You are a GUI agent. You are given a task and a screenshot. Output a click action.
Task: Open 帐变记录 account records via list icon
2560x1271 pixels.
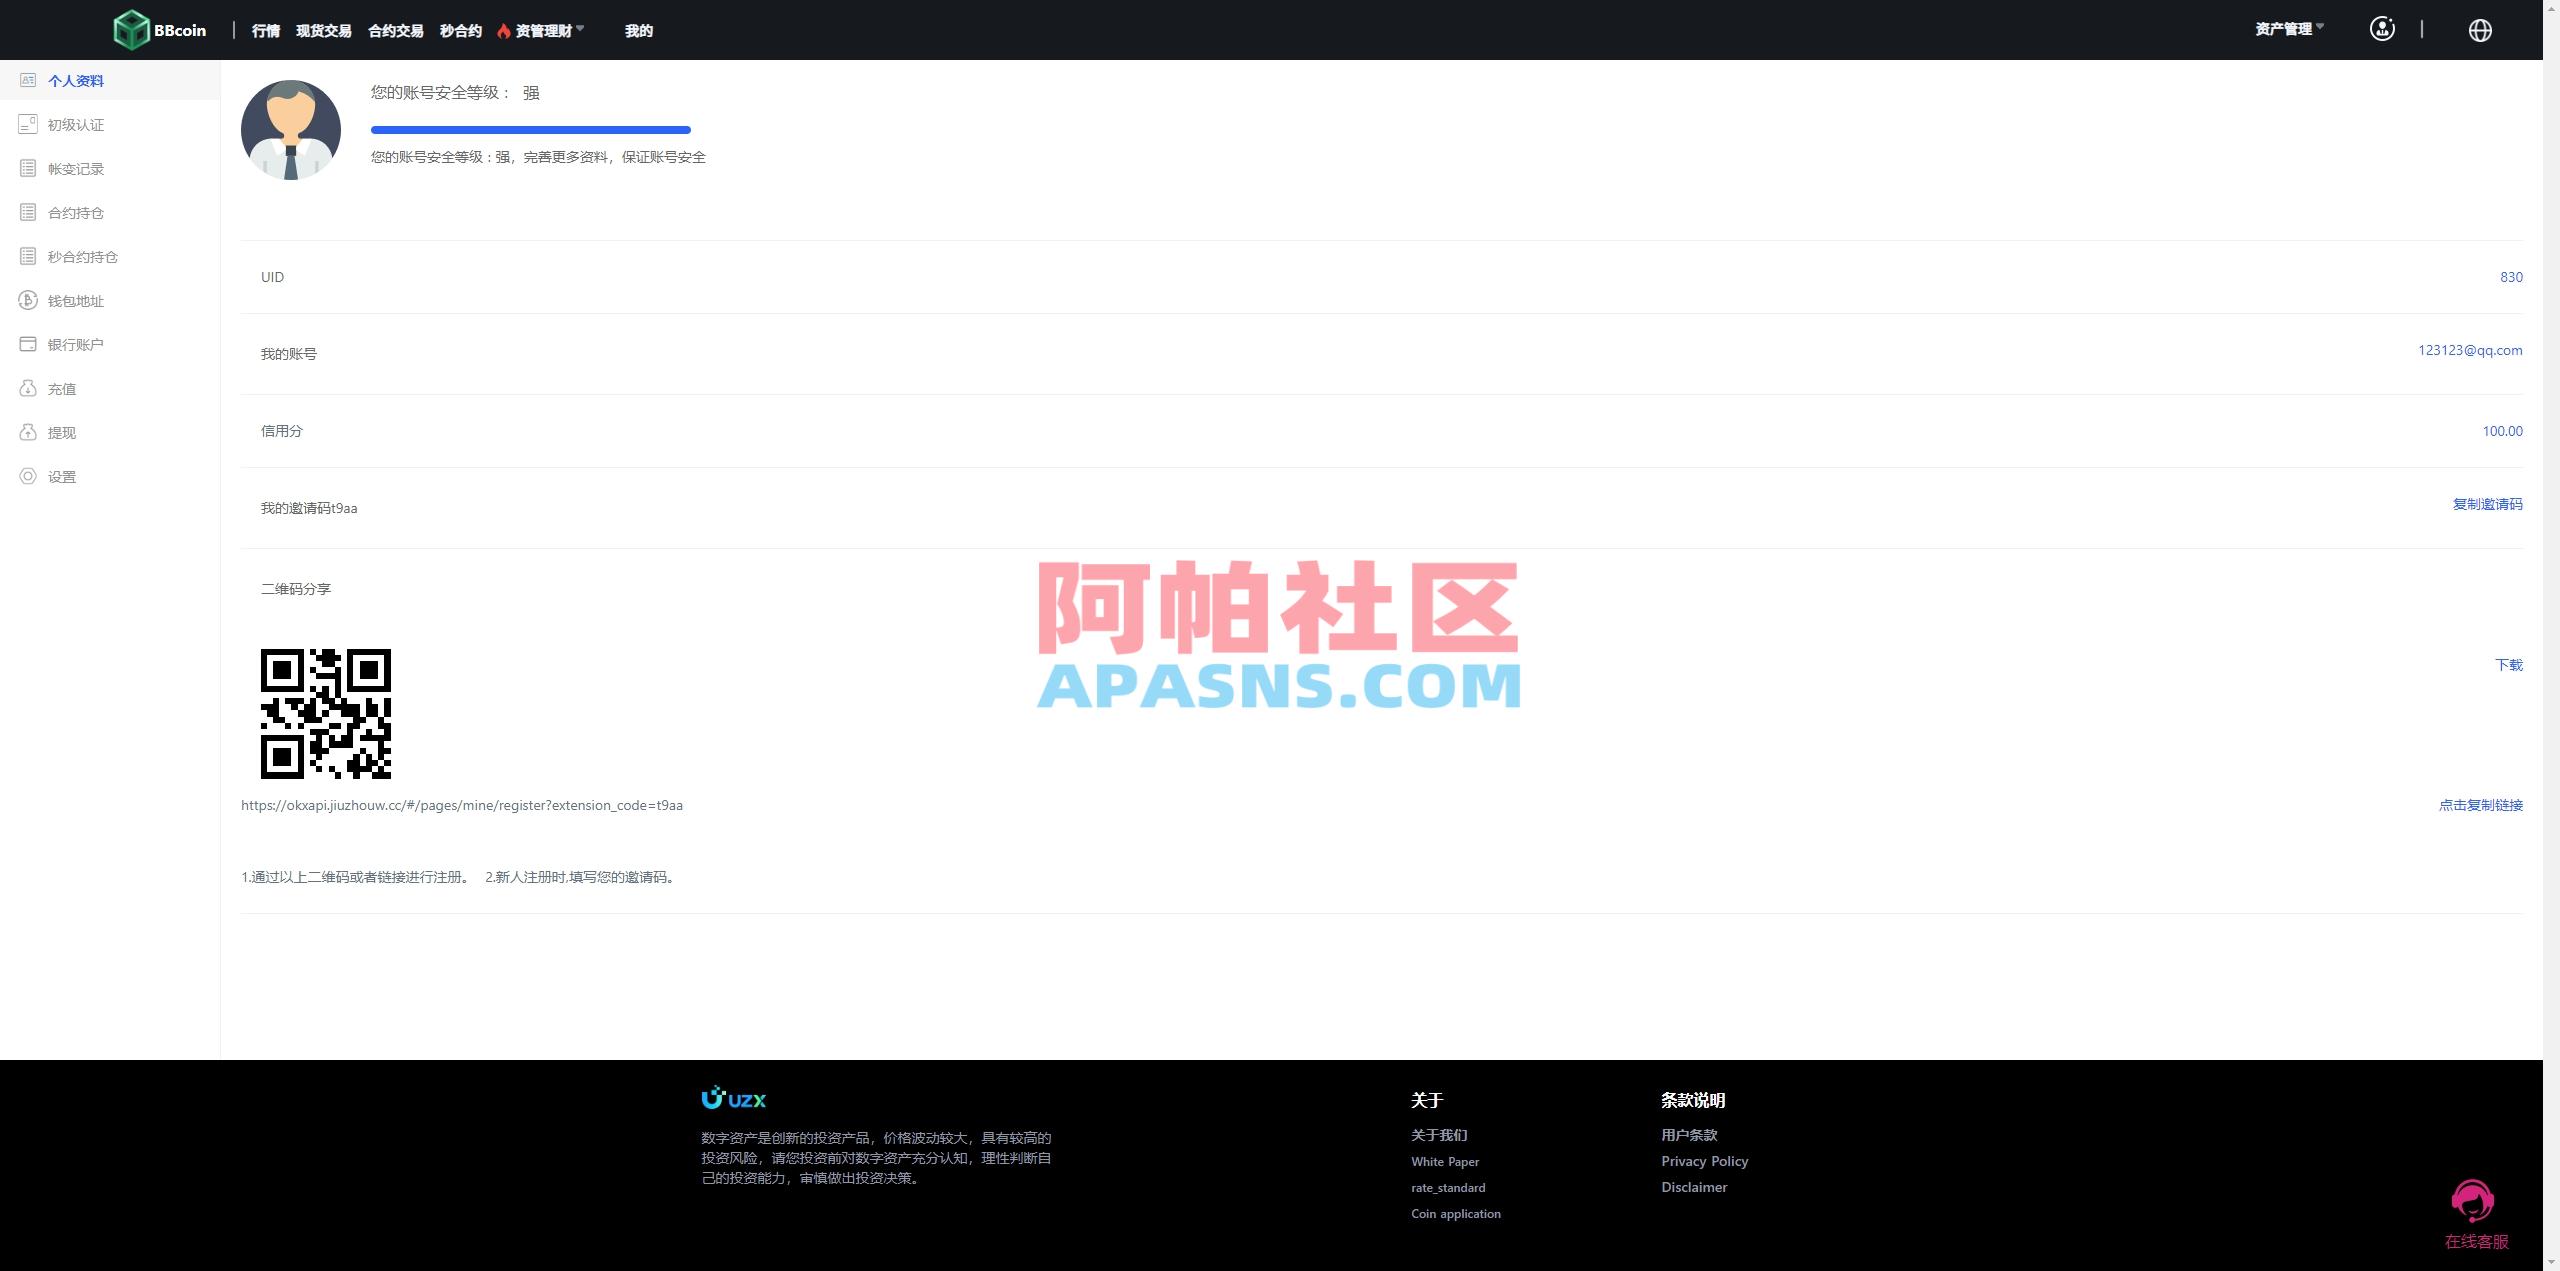click(x=28, y=168)
